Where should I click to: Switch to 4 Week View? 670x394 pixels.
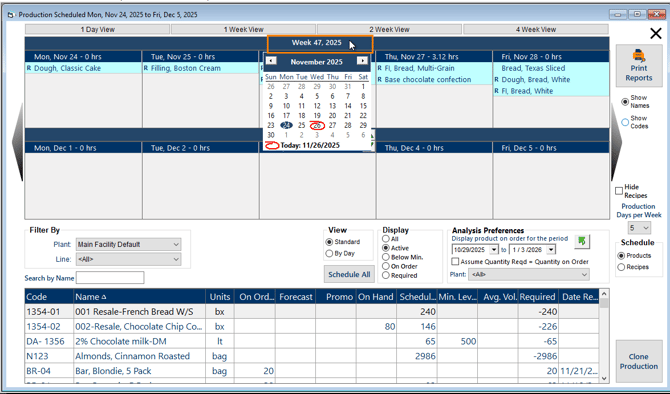pyautogui.click(x=536, y=29)
